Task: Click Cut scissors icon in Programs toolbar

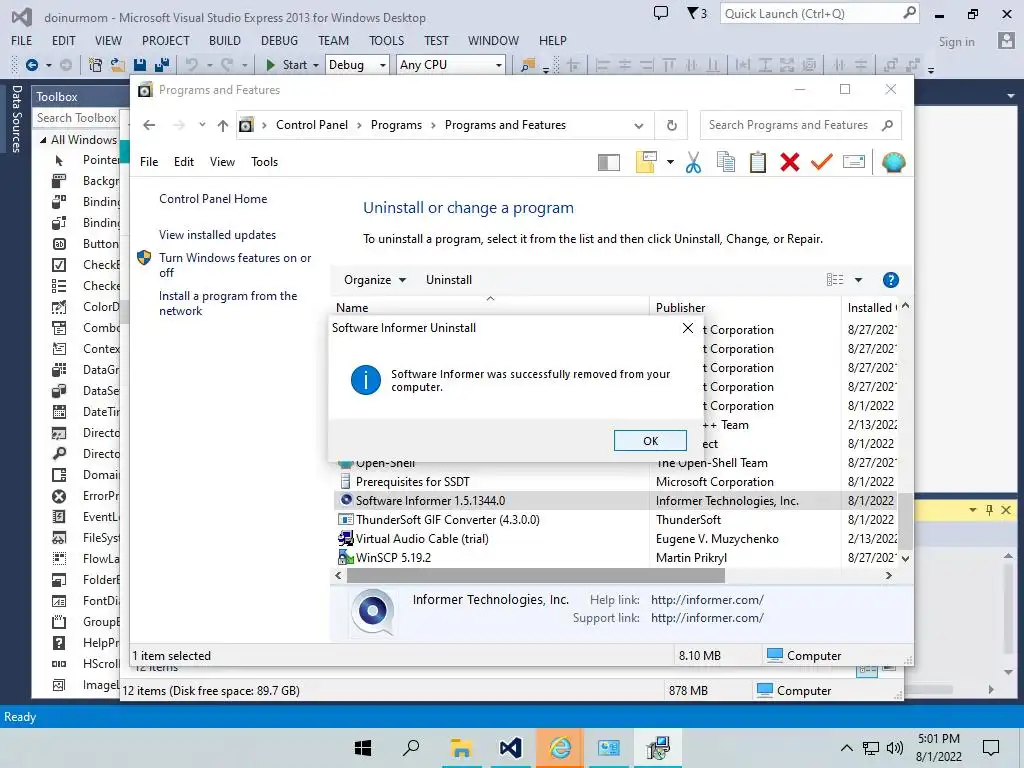Action: [693, 162]
